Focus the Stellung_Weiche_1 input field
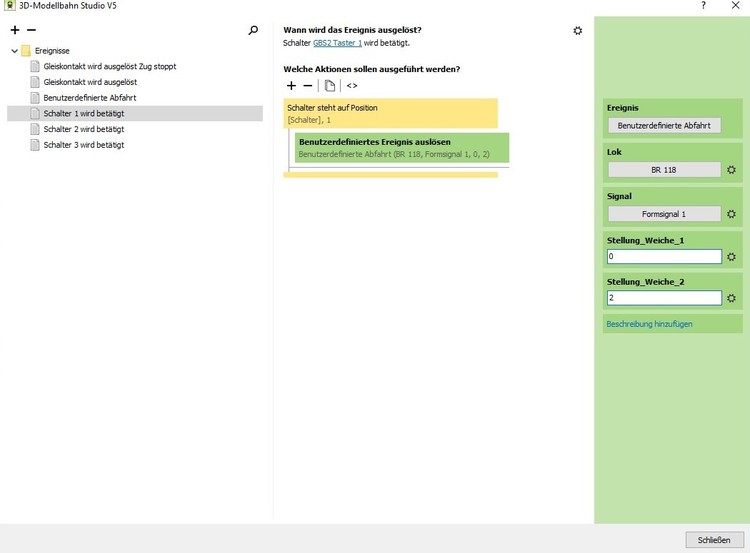The height and width of the screenshot is (553, 750). coord(664,256)
